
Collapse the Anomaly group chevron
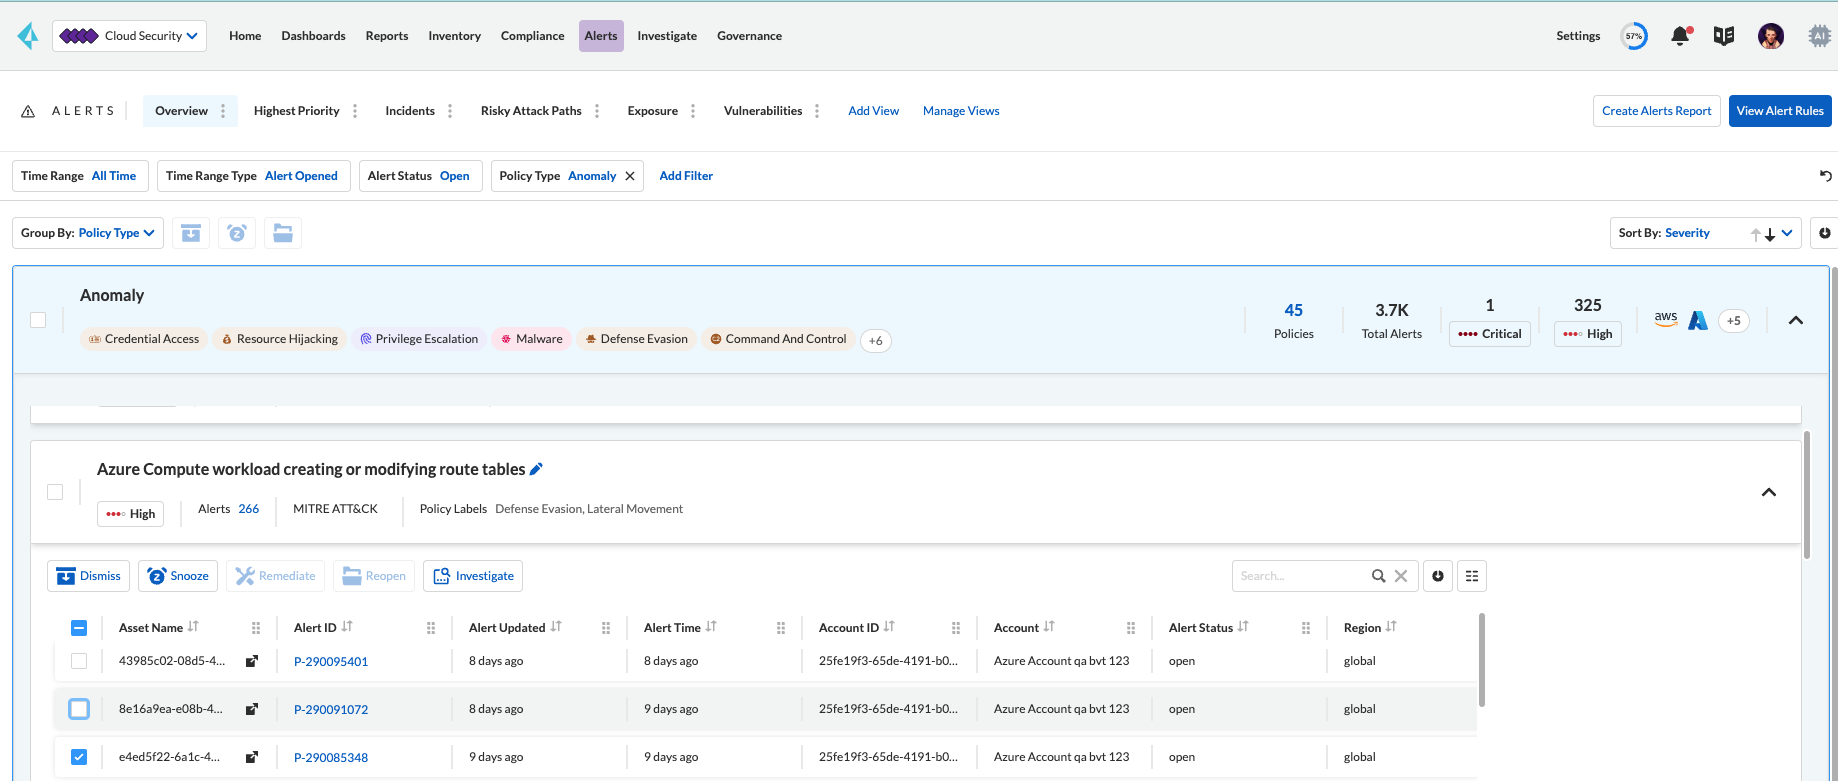point(1796,320)
